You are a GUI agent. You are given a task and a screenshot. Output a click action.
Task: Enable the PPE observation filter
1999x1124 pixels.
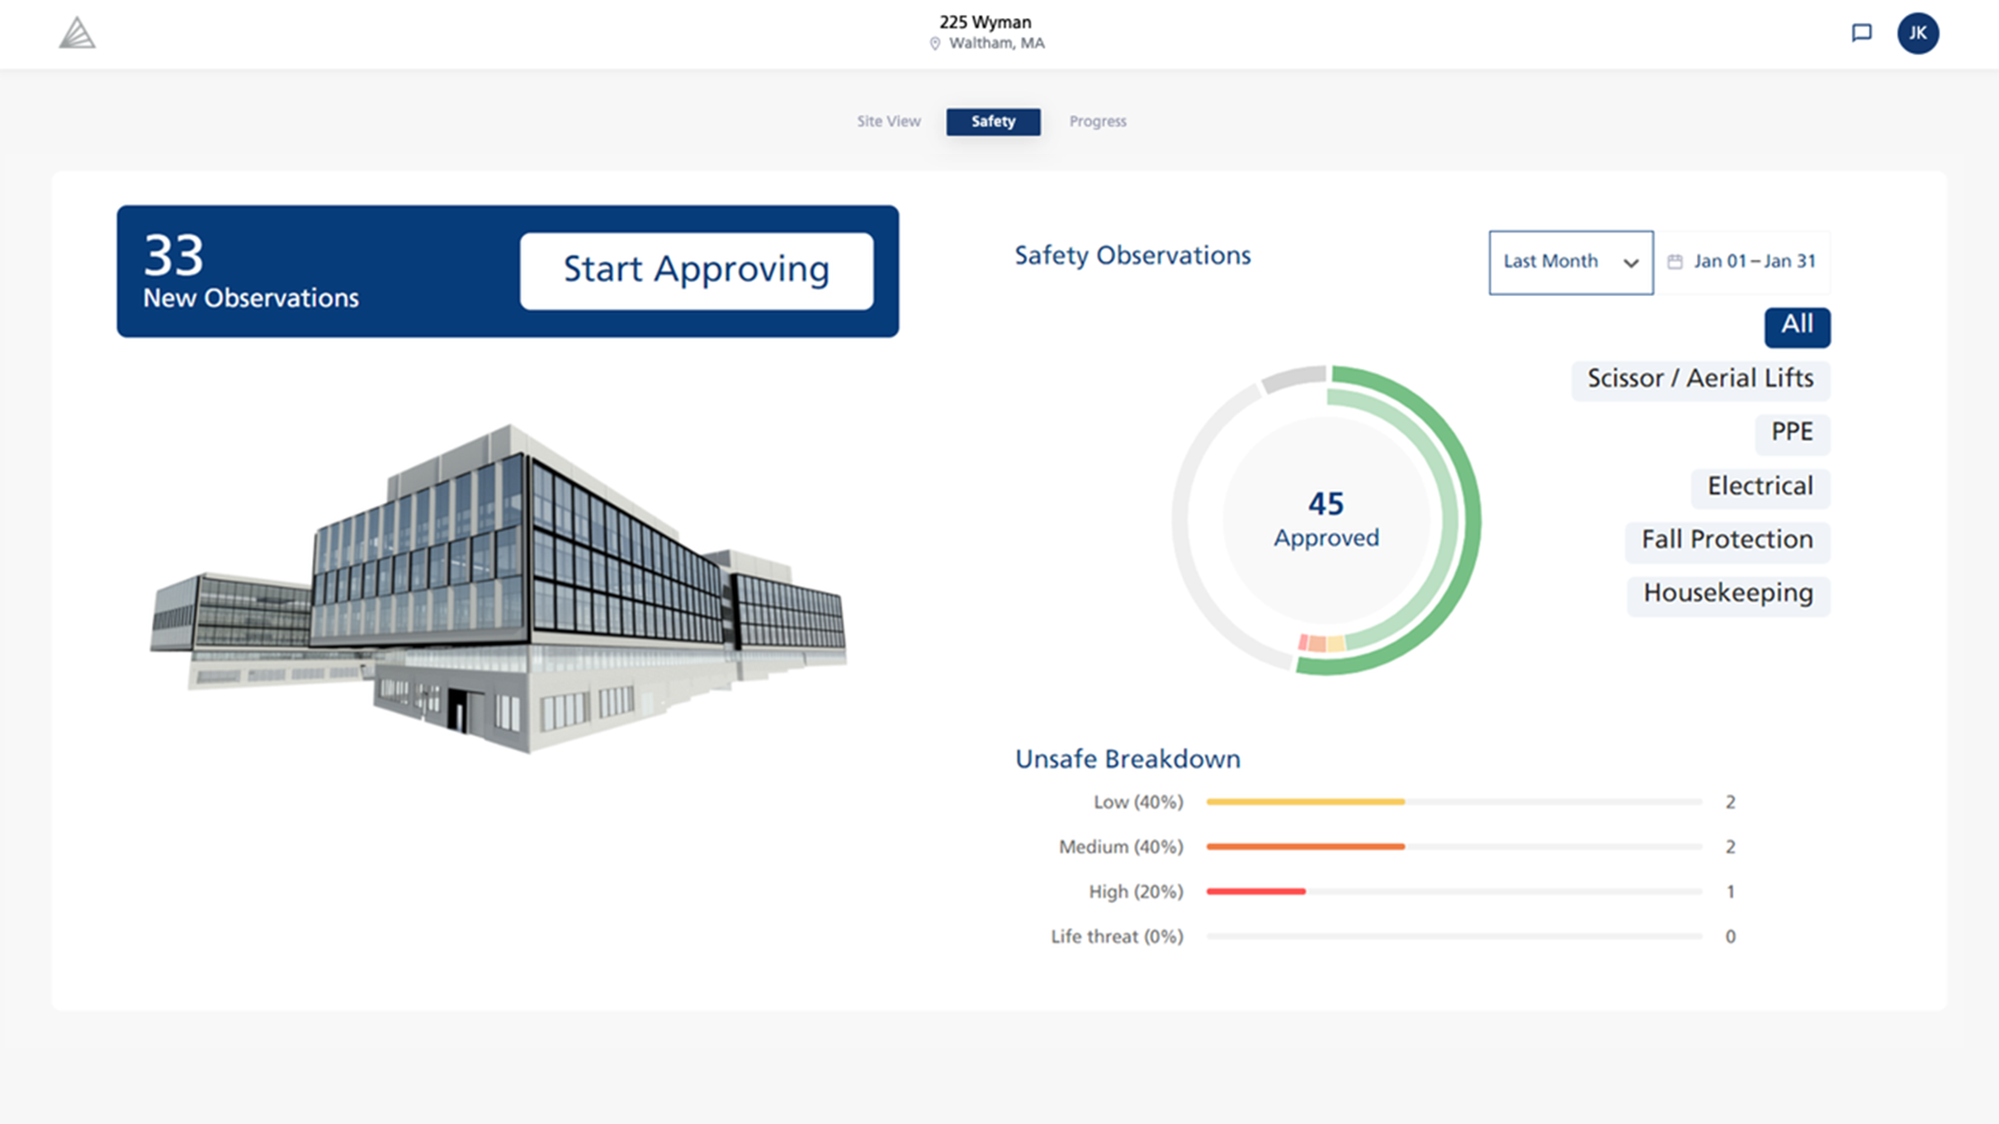point(1791,432)
